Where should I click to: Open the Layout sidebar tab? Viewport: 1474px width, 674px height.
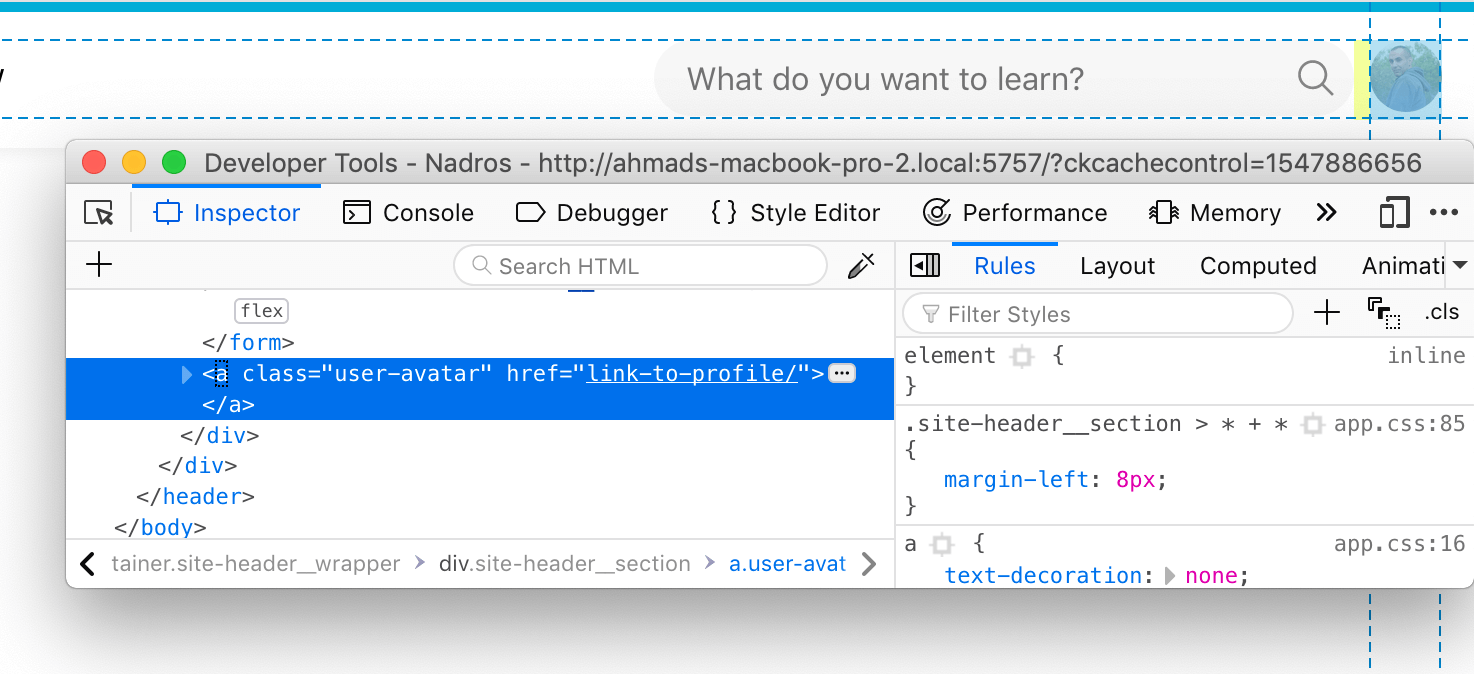1117,266
